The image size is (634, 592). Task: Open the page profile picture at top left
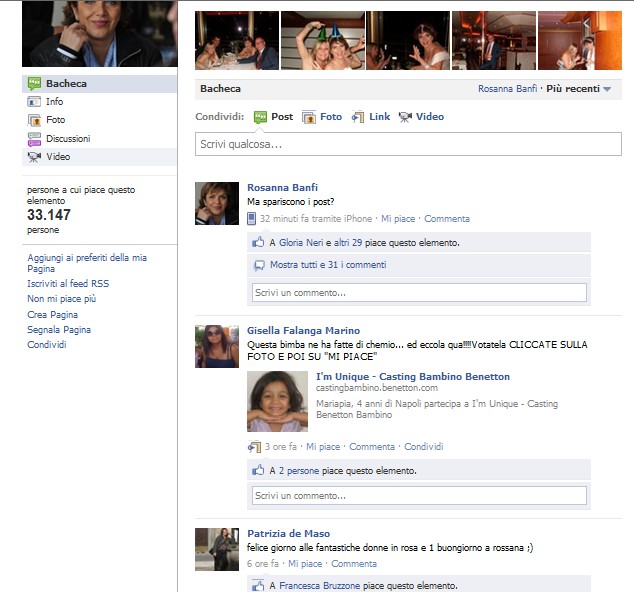click(x=99, y=33)
